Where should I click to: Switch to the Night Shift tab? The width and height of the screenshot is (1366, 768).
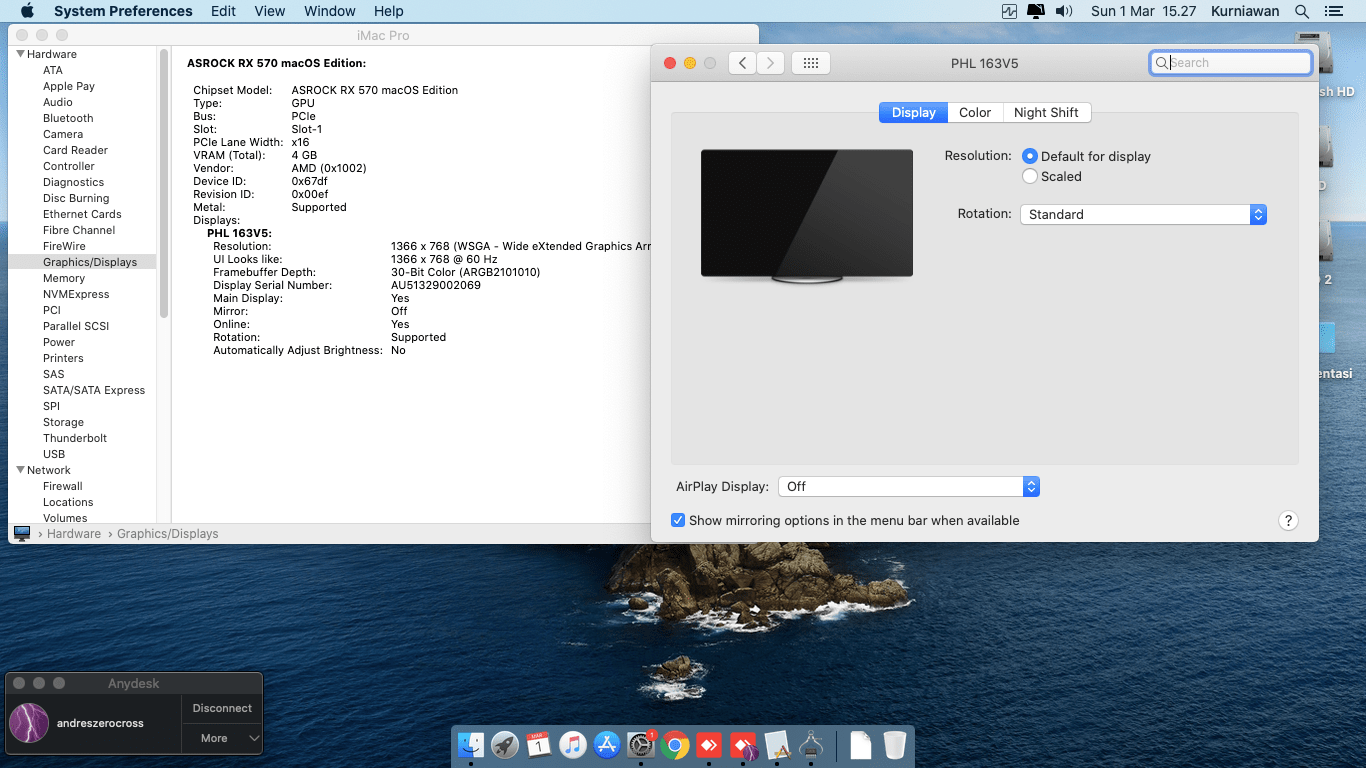[x=1046, y=112]
